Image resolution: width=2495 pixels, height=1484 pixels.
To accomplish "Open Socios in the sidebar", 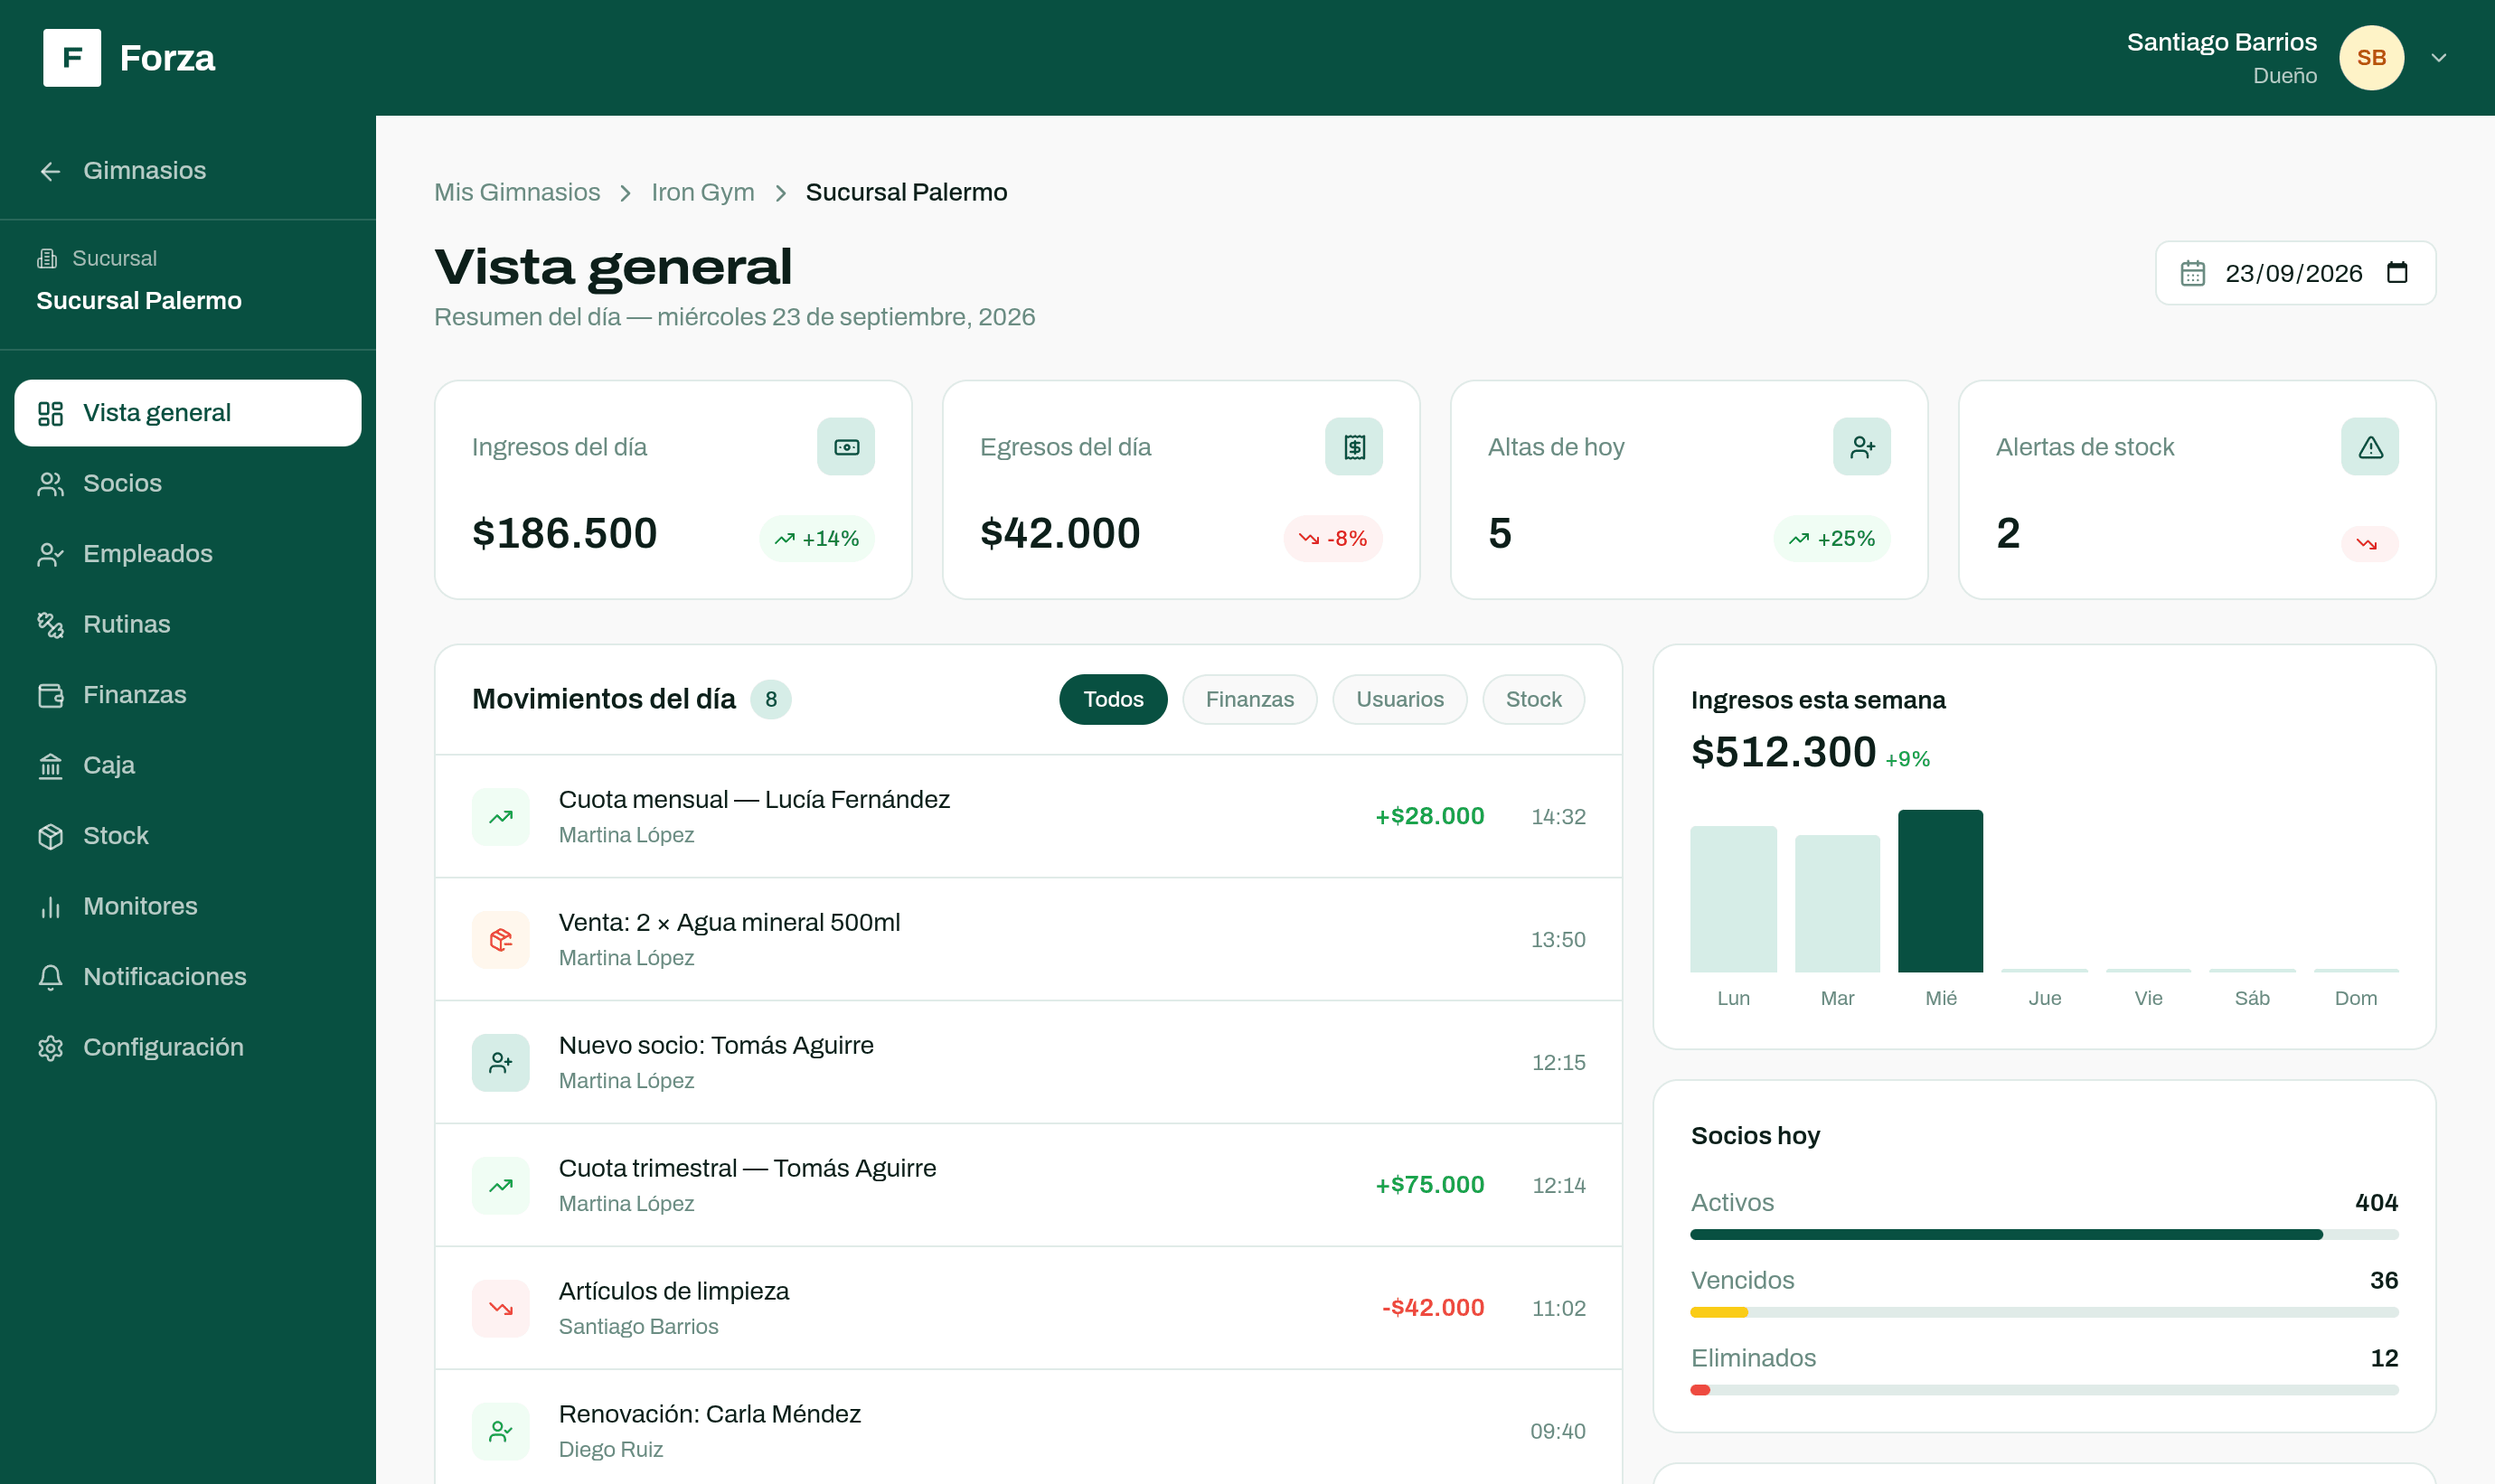I will click(x=188, y=483).
